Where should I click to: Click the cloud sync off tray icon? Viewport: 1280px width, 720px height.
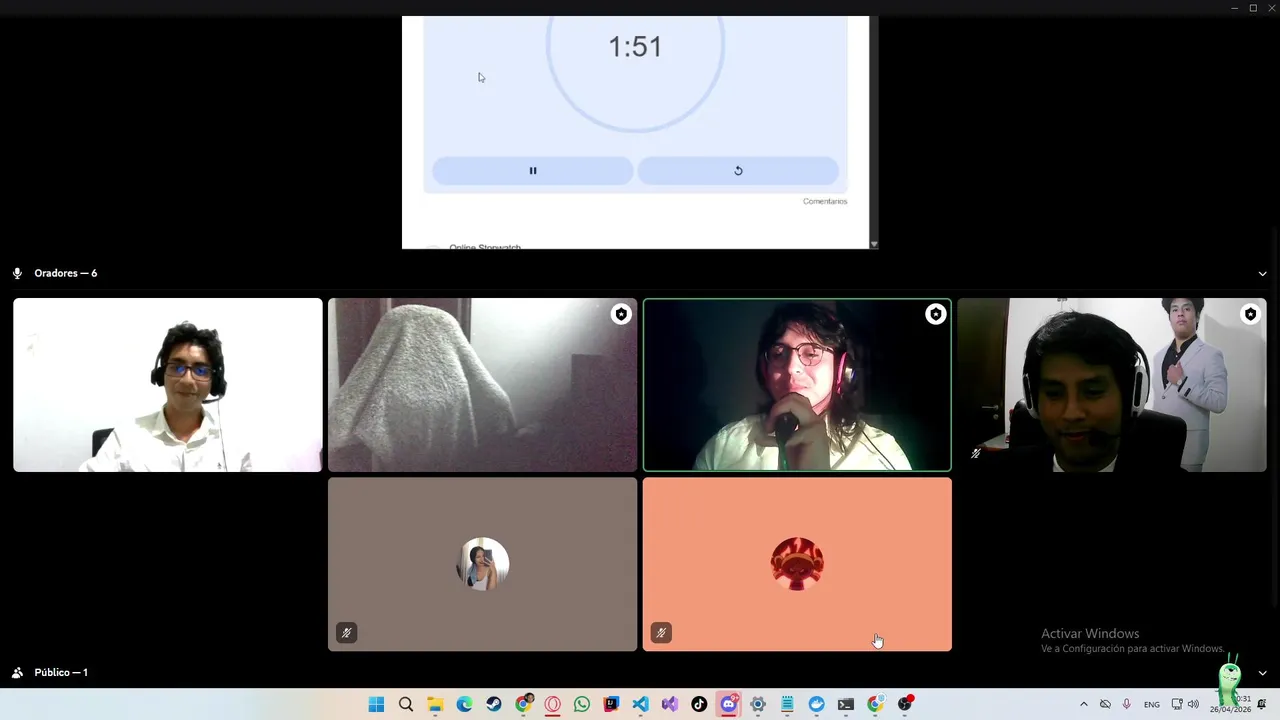(x=1105, y=704)
